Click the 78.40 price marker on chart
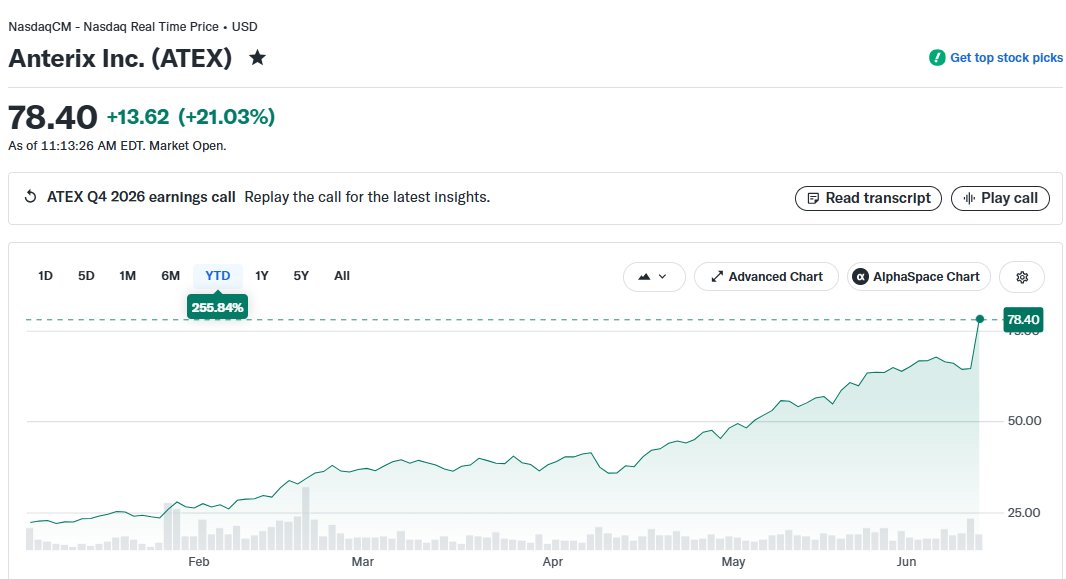This screenshot has width=1066, height=579. pos(1022,319)
